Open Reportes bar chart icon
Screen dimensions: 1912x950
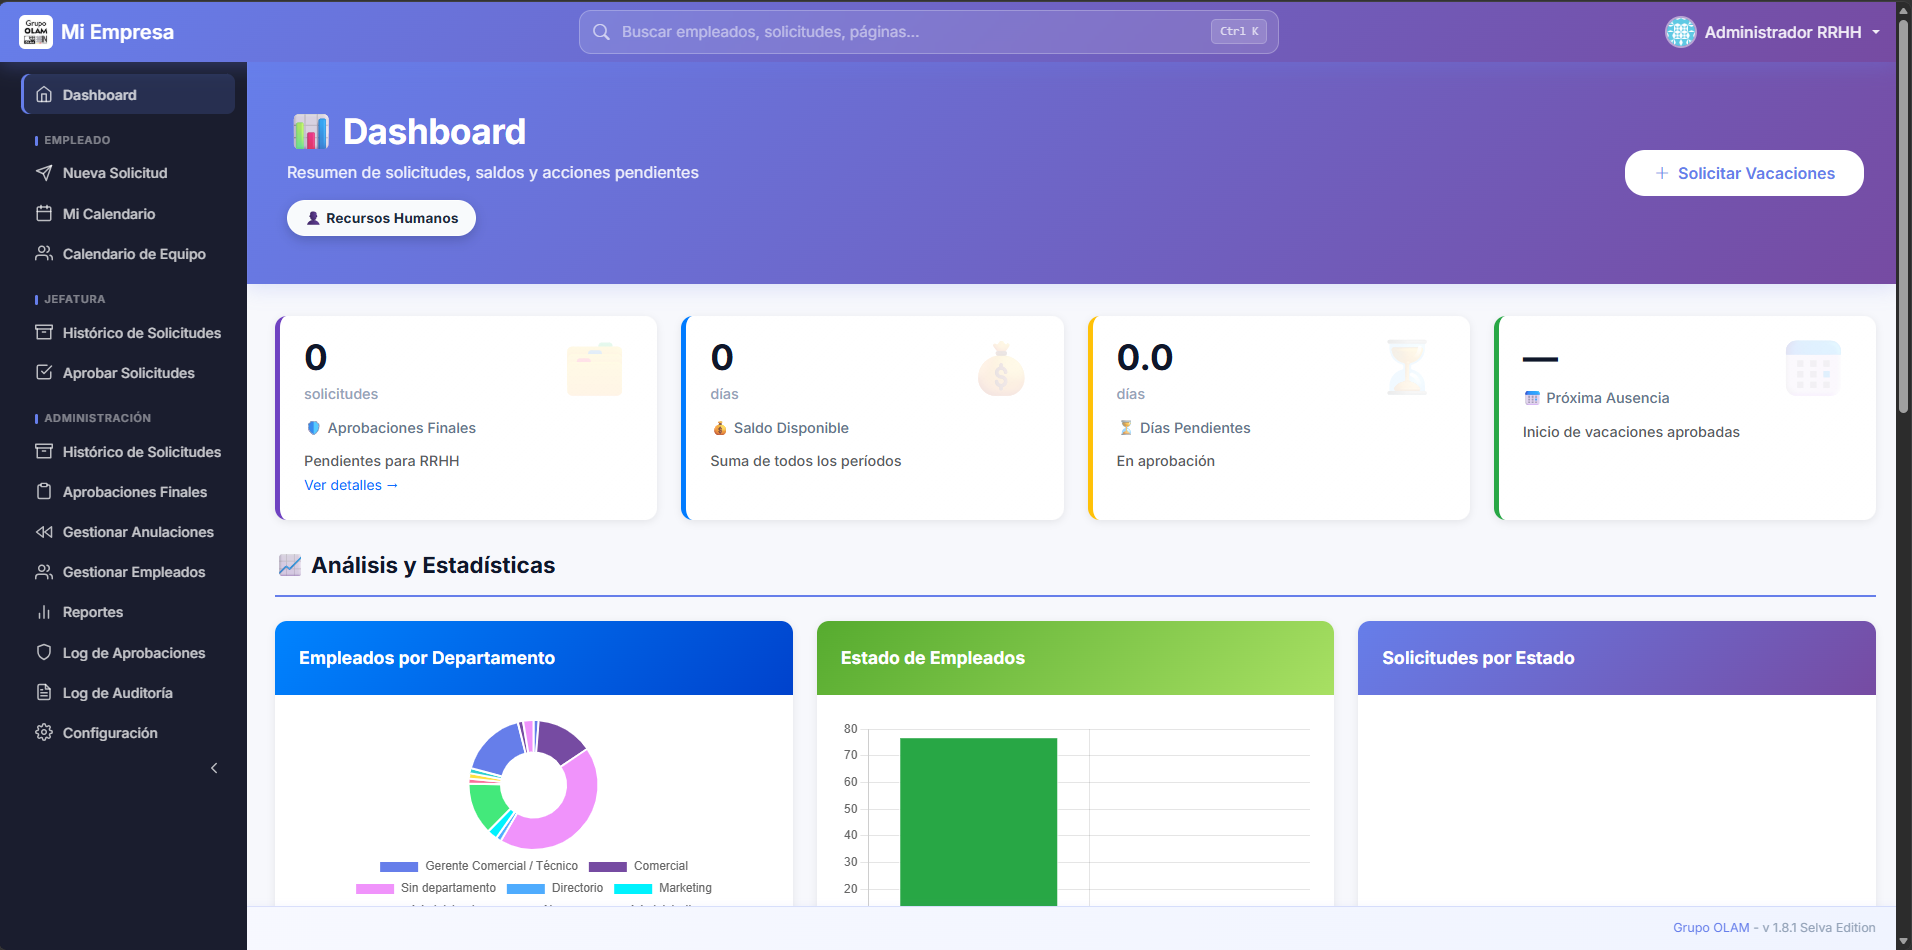click(x=44, y=612)
